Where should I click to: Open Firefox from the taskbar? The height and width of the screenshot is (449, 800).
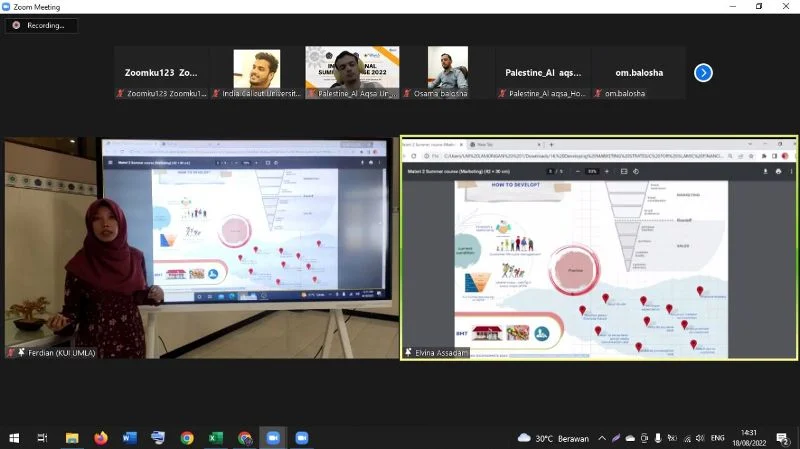point(100,438)
